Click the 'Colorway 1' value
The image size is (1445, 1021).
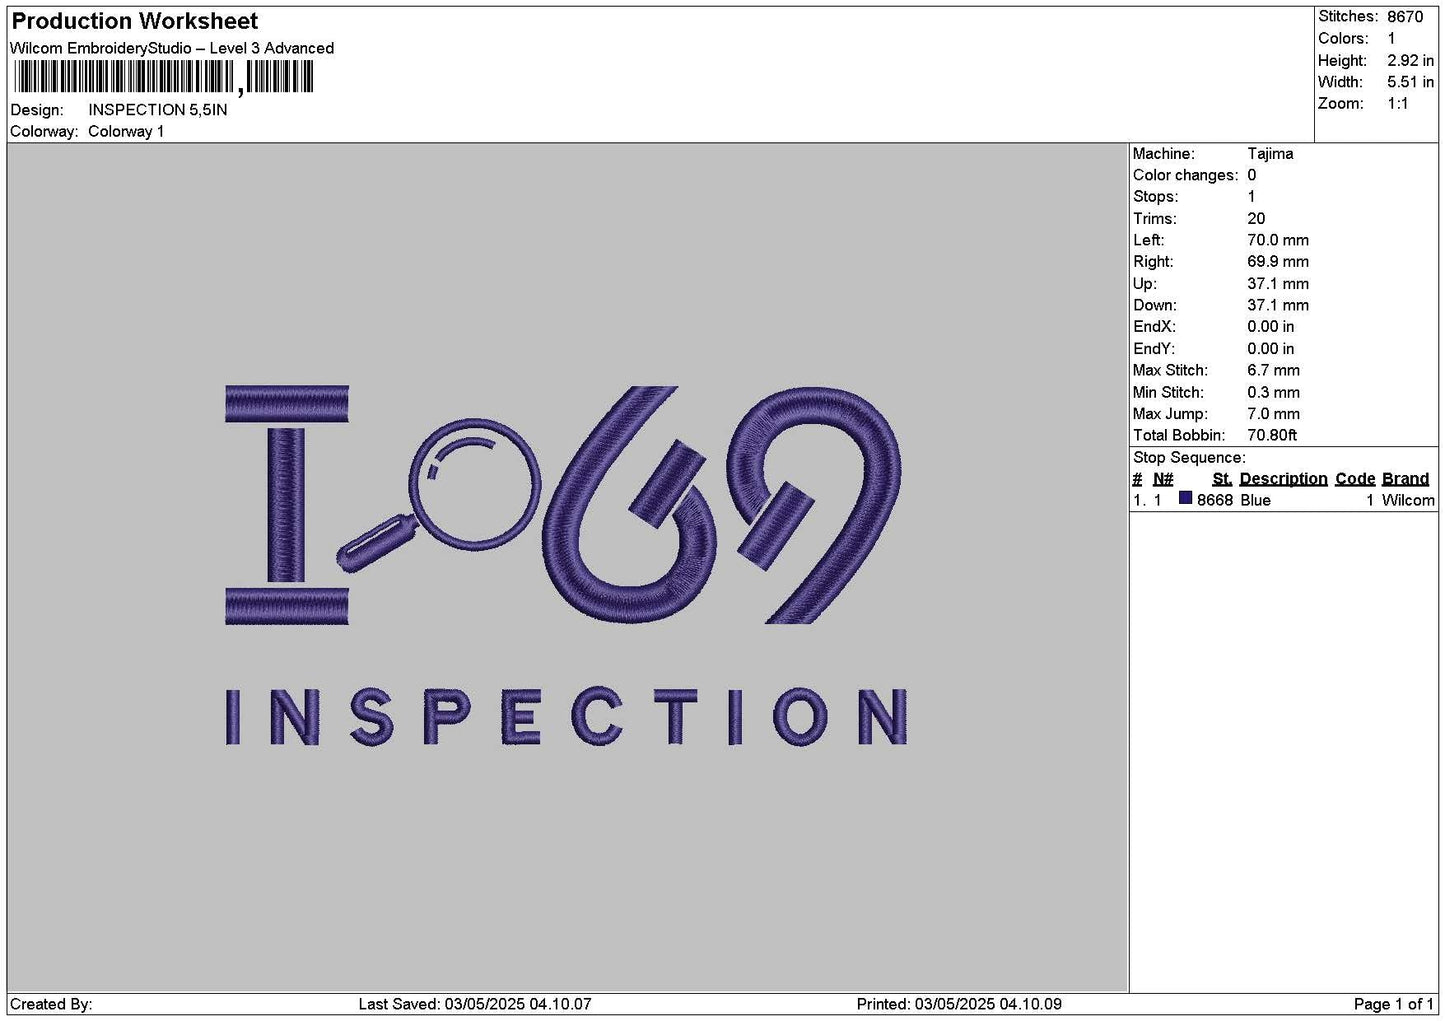click(x=126, y=132)
